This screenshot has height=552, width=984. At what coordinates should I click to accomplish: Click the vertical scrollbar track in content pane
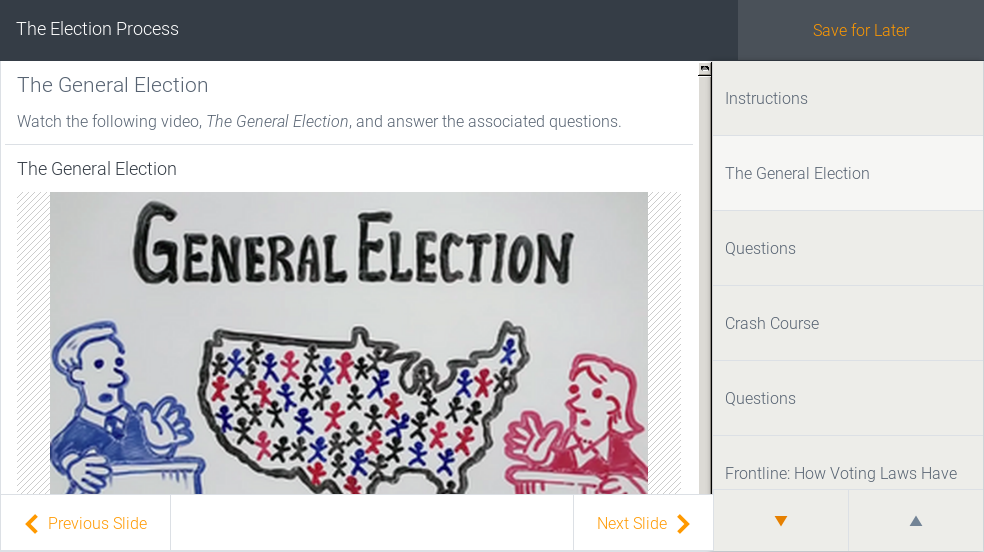point(705,300)
